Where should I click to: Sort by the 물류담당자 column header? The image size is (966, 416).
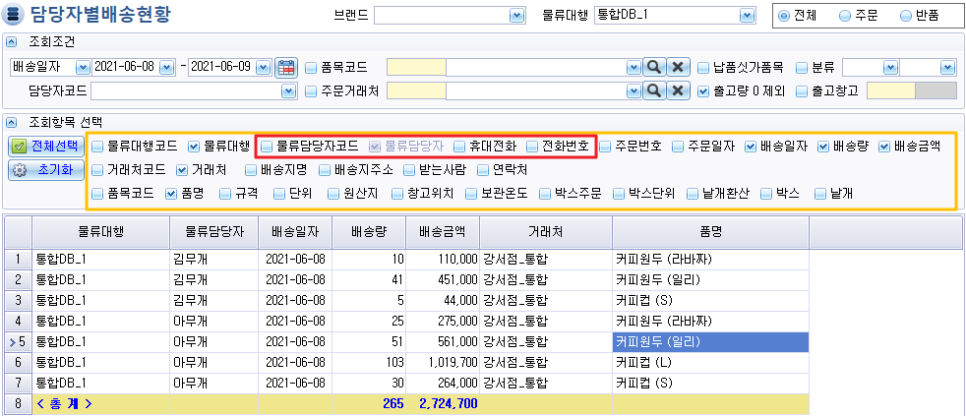tap(214, 232)
